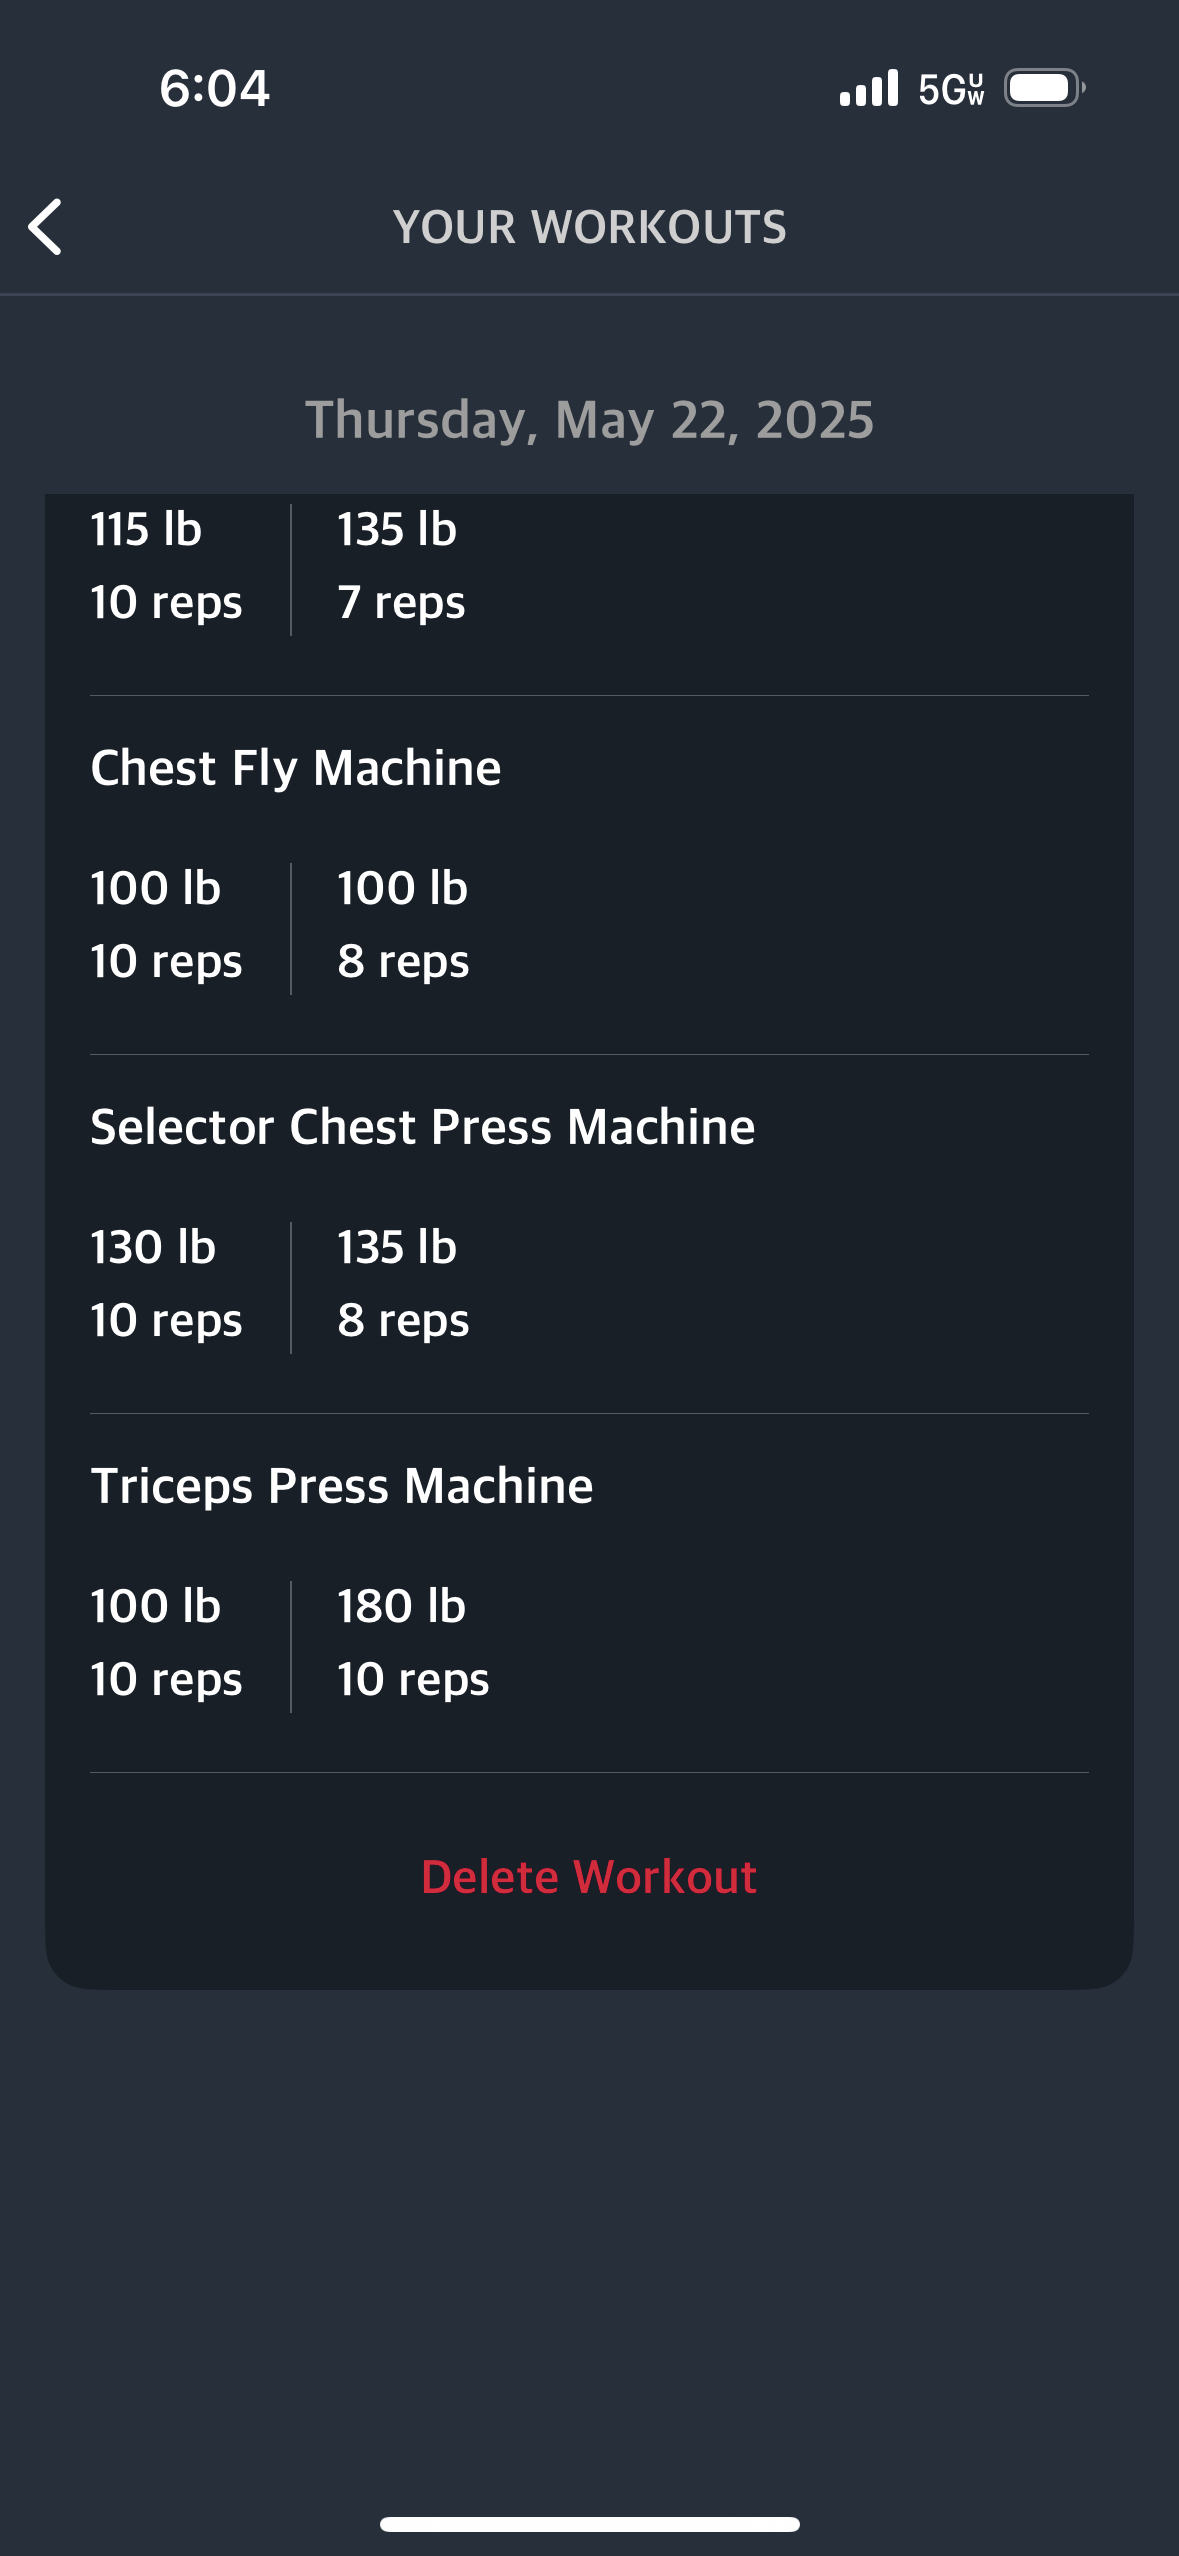Select the 135 lb 7 reps set
The height and width of the screenshot is (2556, 1179).
[x=401, y=566]
